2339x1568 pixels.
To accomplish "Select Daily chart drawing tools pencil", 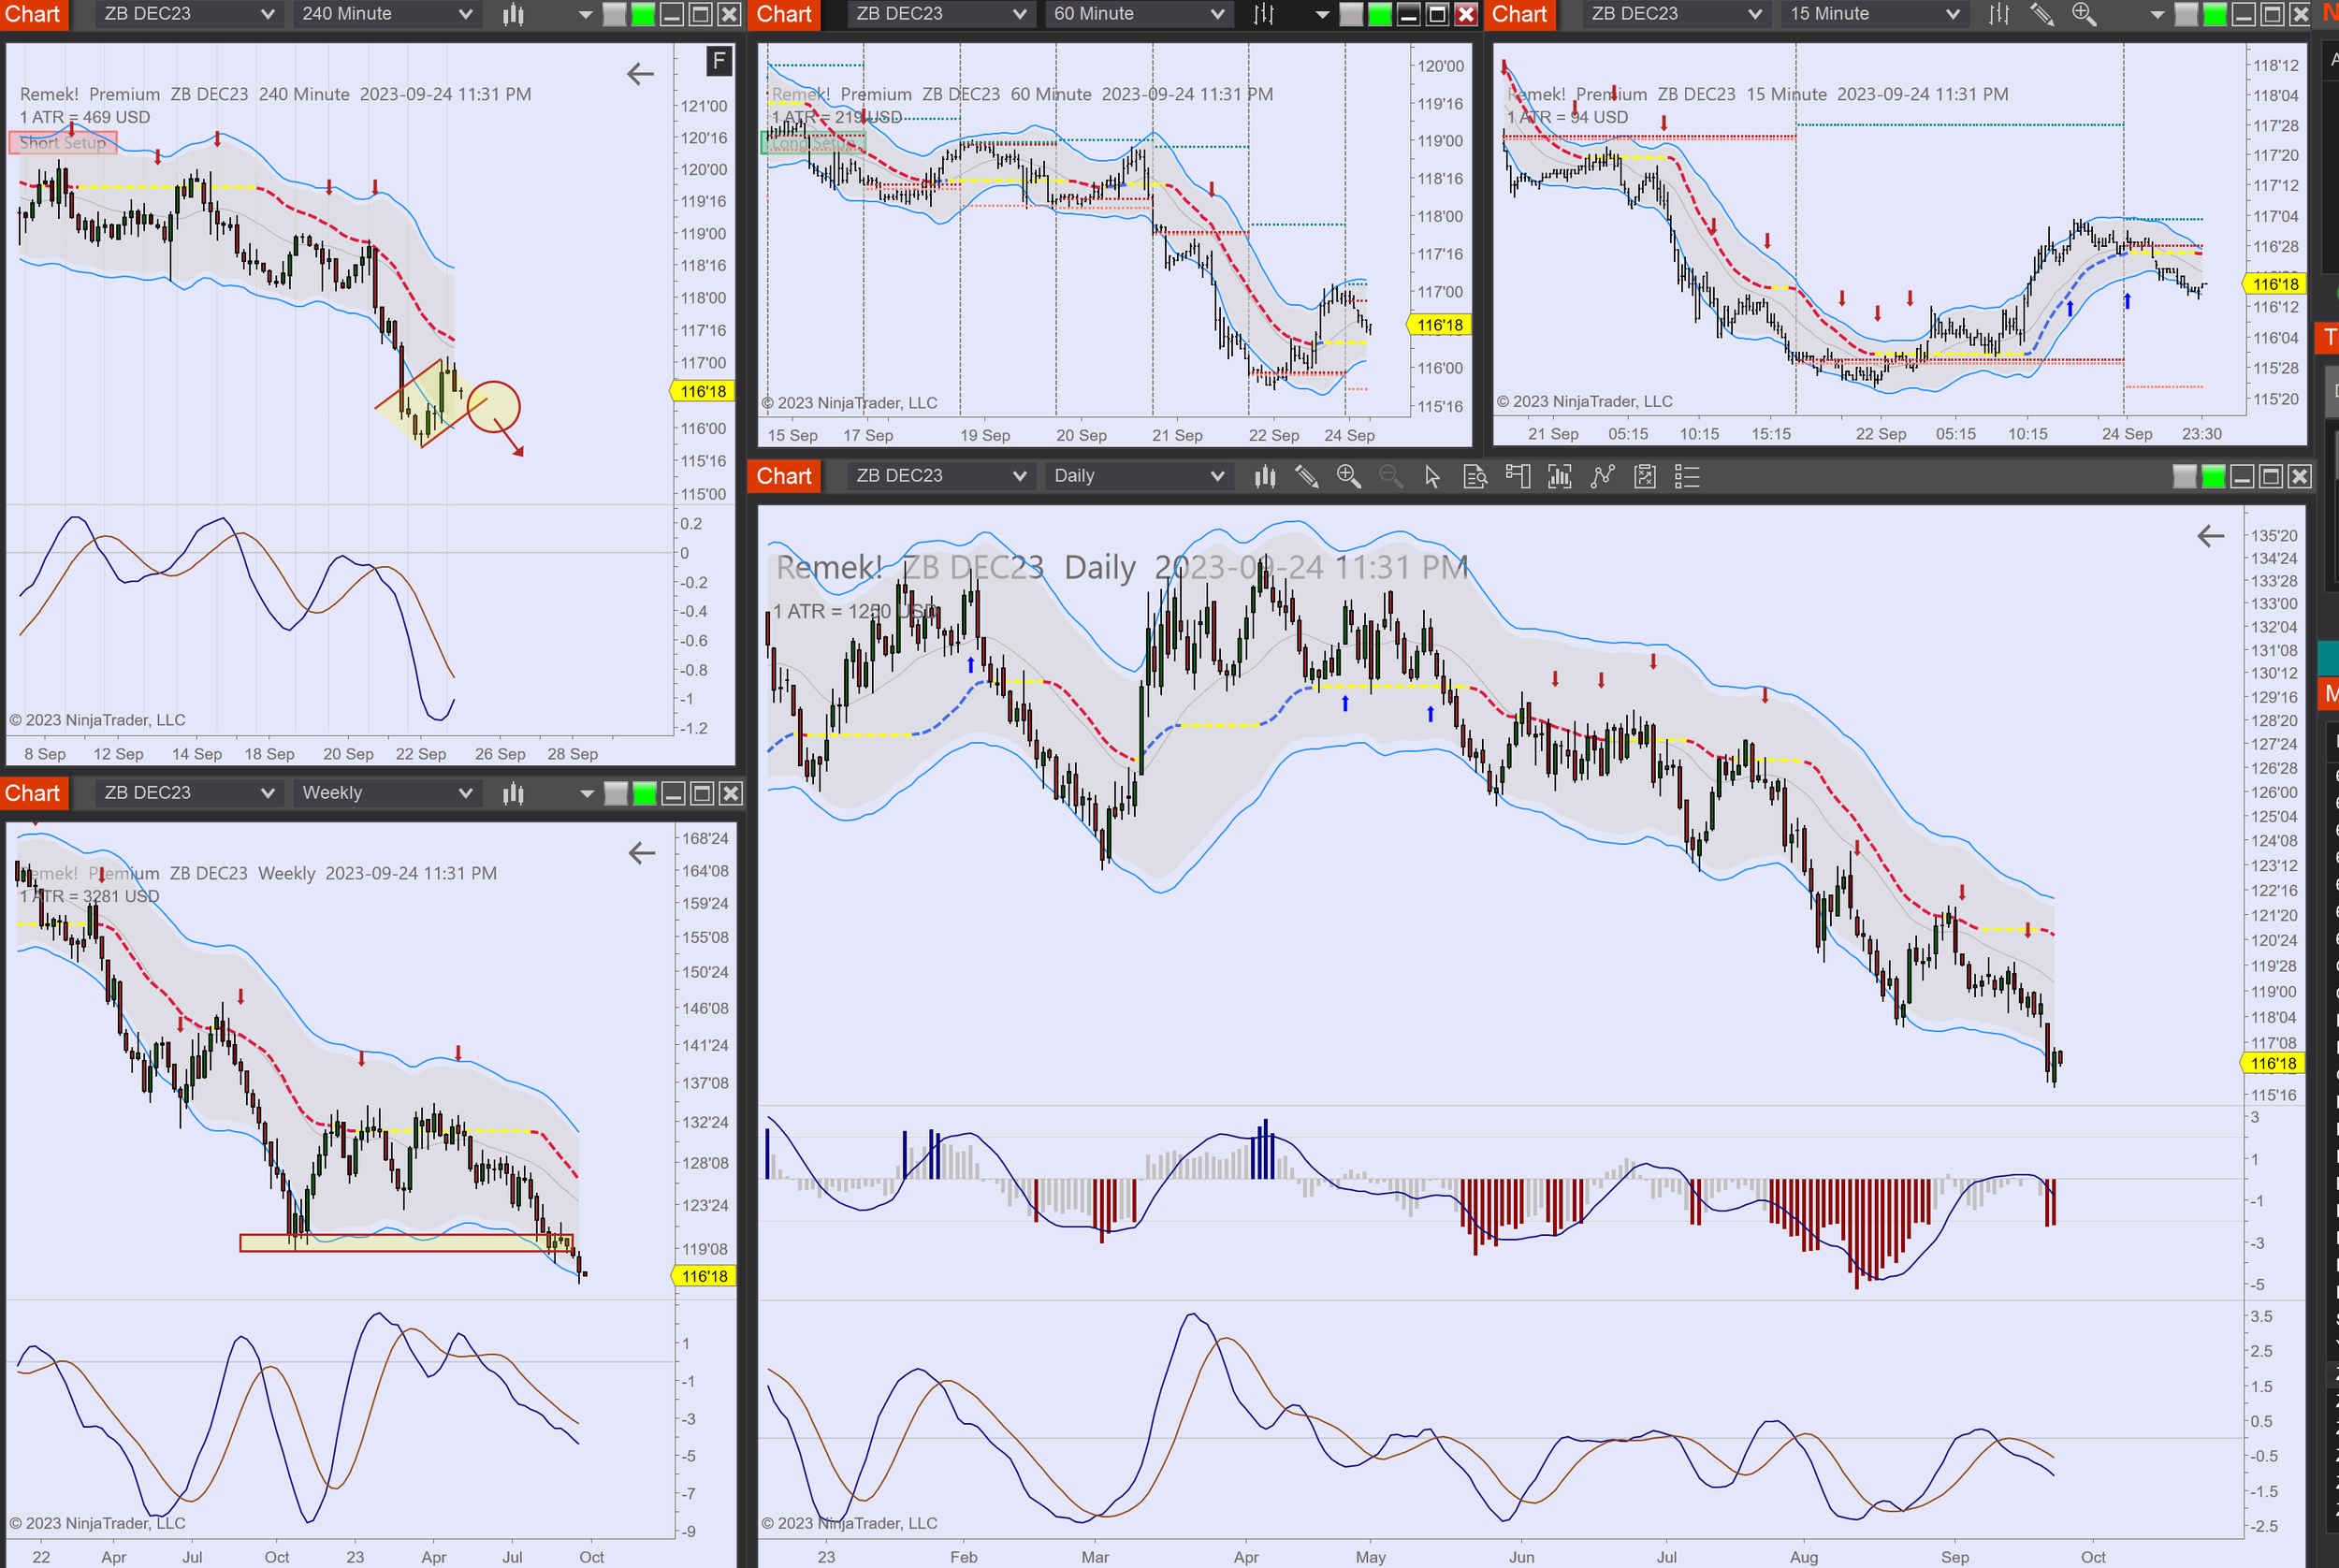I will click(x=1306, y=477).
